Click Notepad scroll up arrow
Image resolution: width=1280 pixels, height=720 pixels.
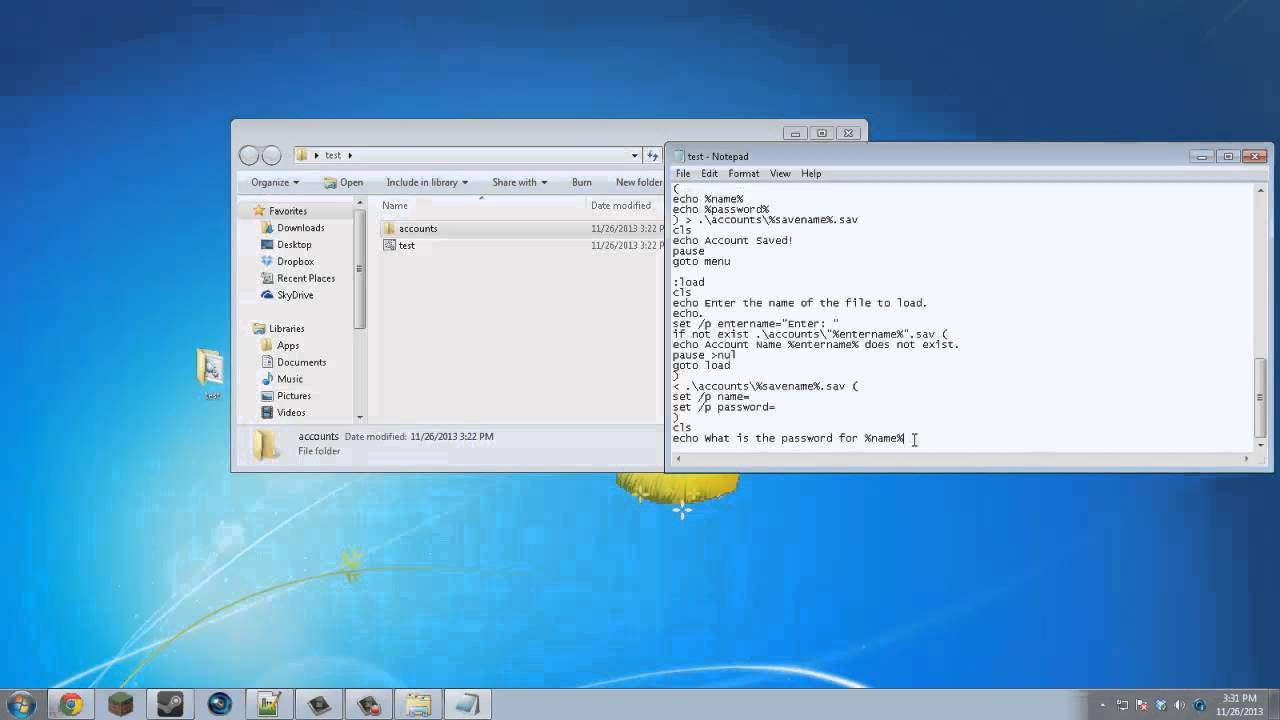click(1261, 190)
